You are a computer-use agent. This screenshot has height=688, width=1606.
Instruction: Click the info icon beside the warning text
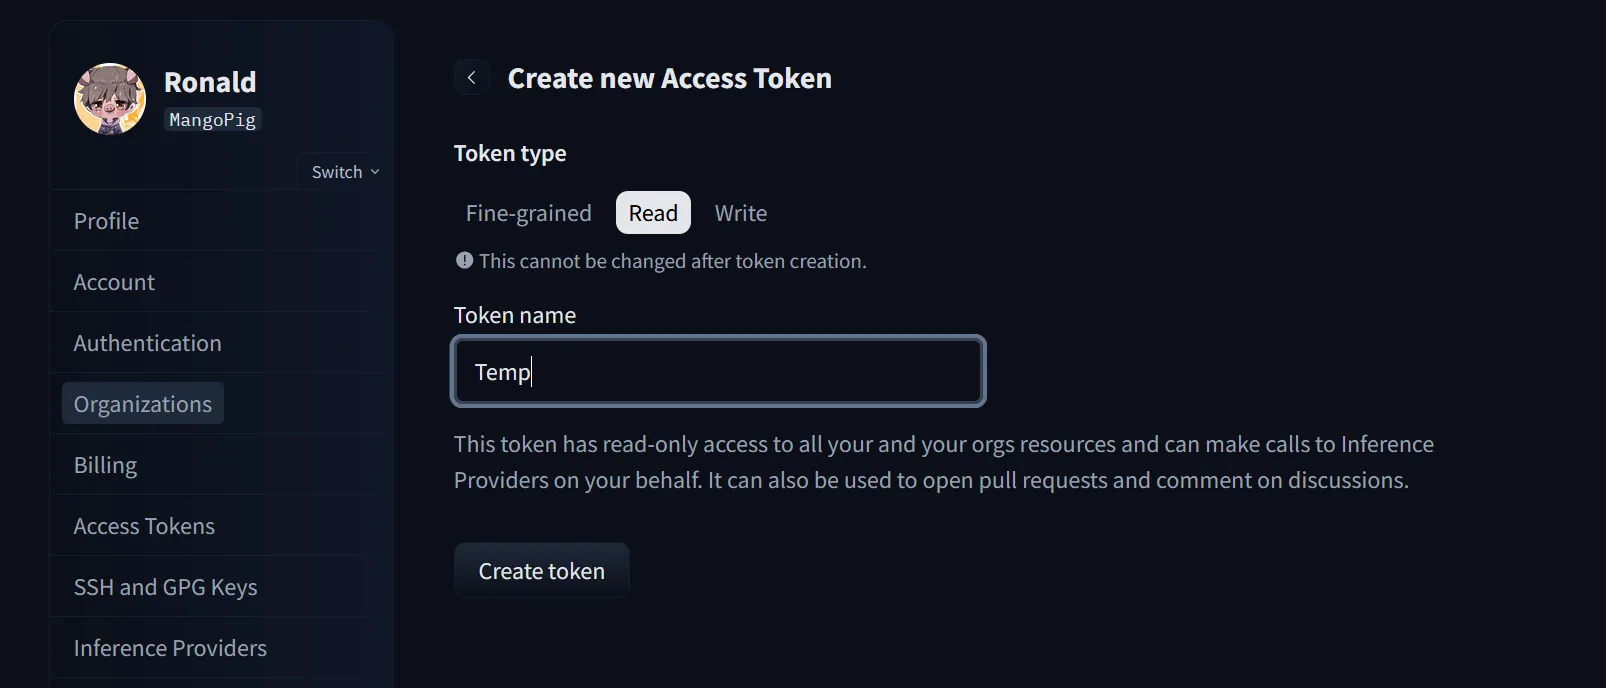tap(463, 260)
